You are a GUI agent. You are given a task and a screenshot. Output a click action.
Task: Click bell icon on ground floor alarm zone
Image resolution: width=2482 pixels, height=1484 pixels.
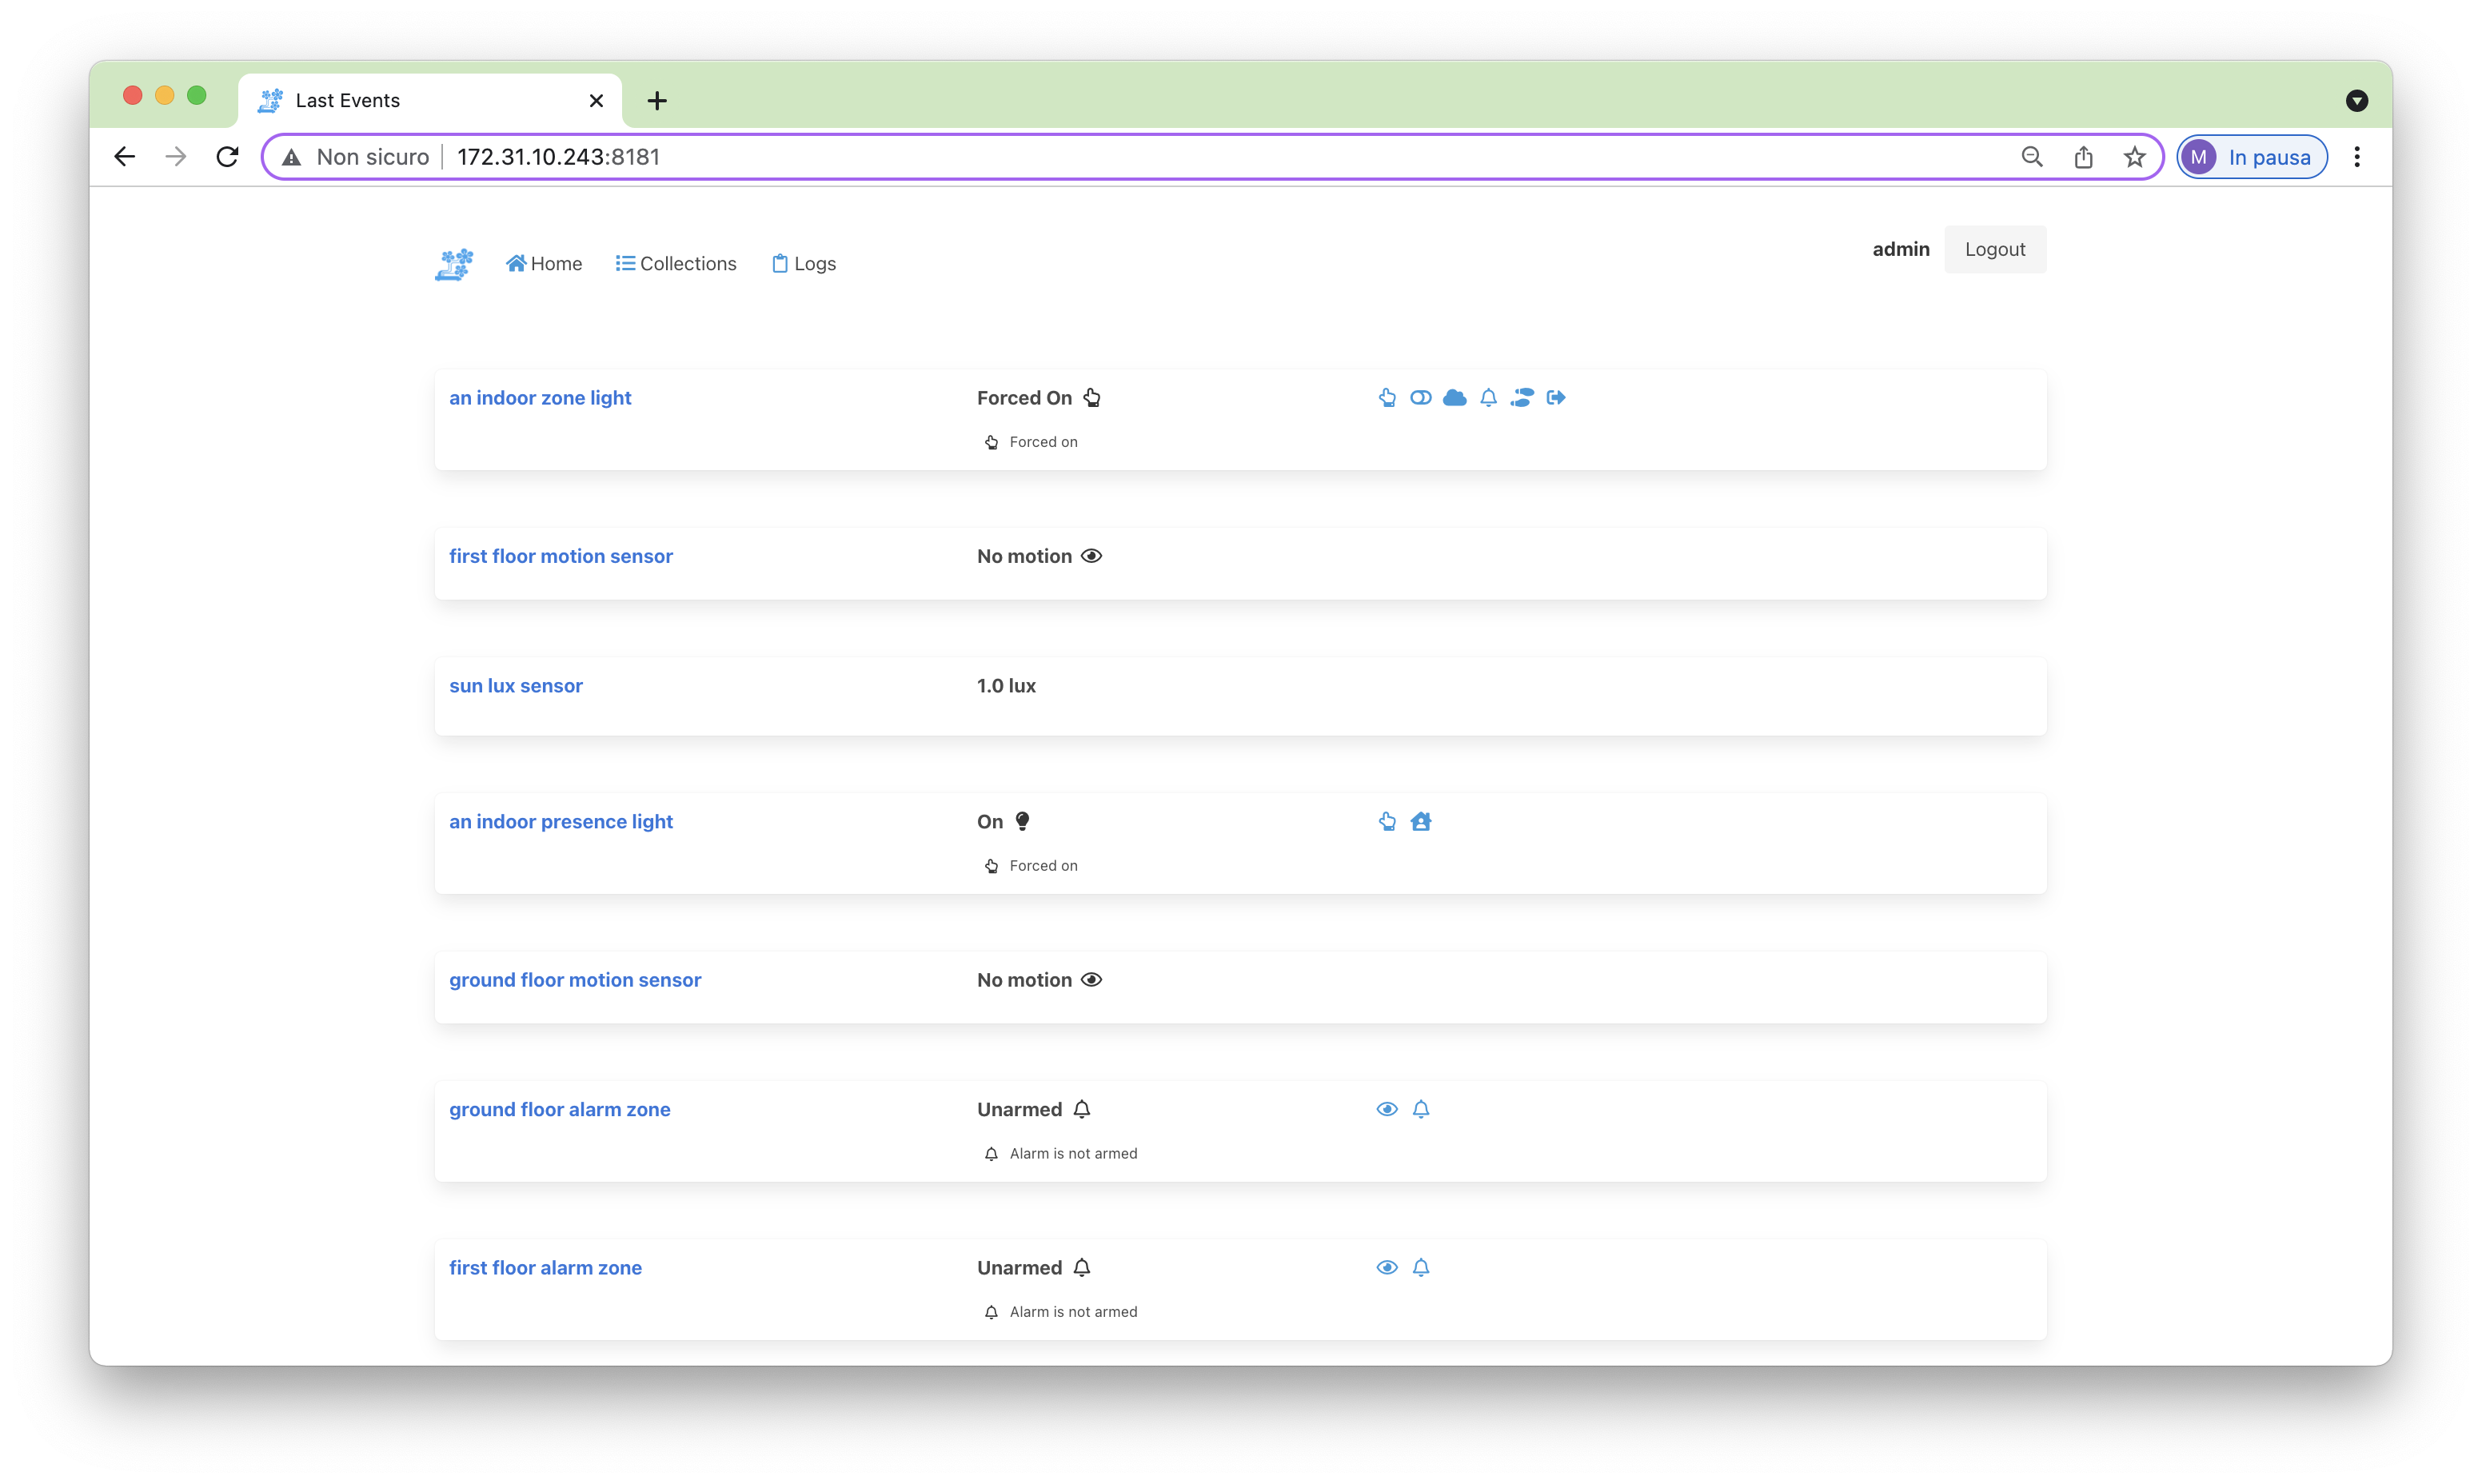coord(1421,1109)
